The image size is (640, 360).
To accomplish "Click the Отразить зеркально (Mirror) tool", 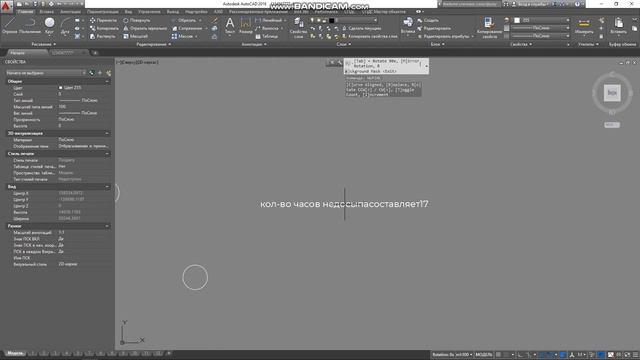I will pos(145,28).
